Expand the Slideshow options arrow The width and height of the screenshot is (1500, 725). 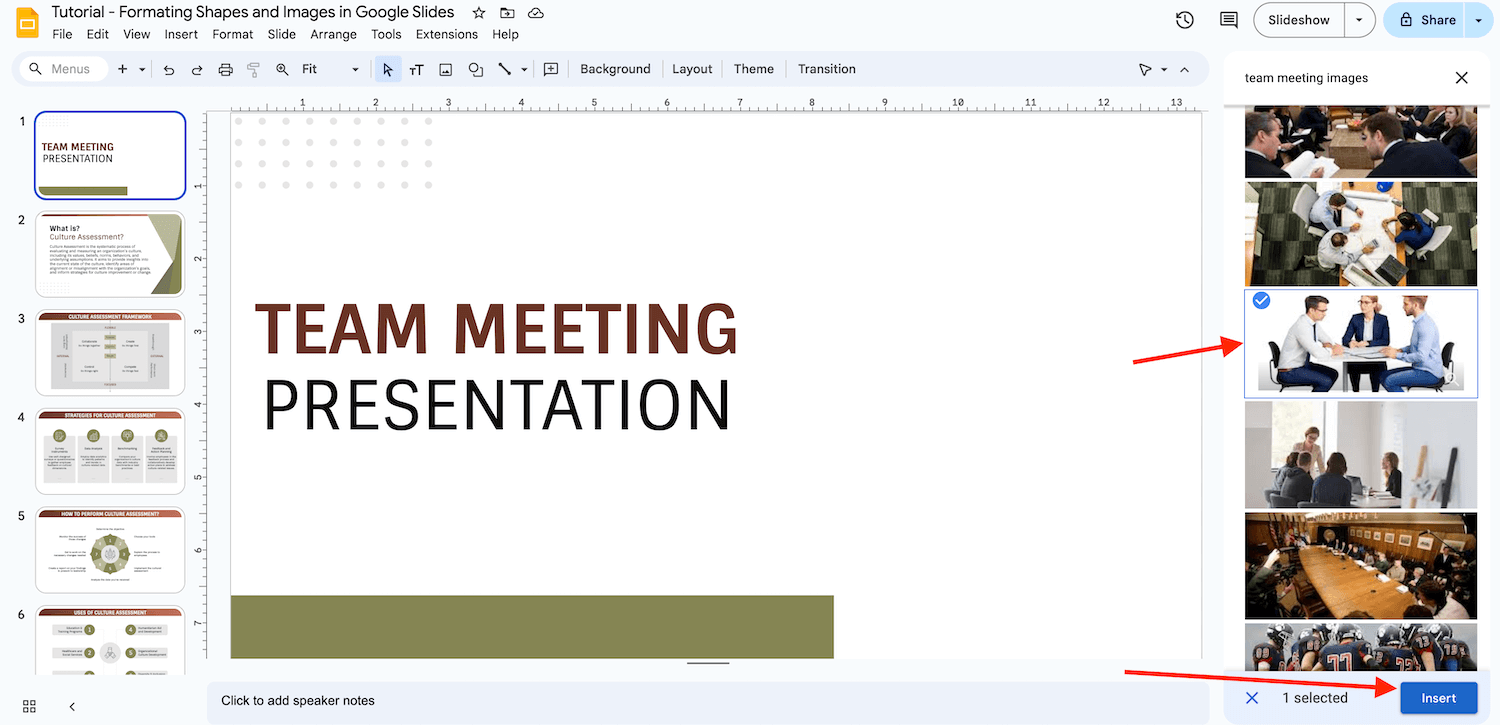1358,20
